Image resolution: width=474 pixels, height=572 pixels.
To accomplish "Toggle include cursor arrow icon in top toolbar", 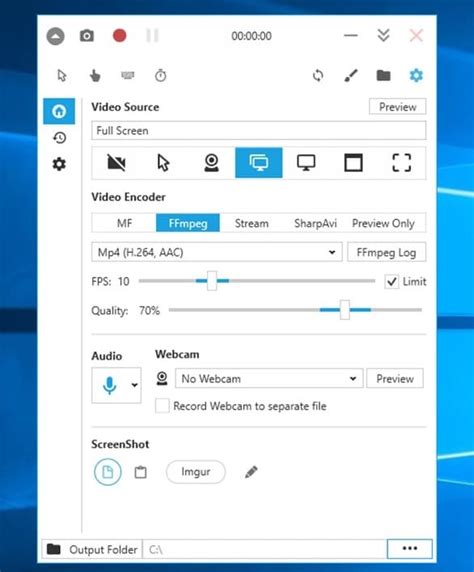I will pos(62,76).
